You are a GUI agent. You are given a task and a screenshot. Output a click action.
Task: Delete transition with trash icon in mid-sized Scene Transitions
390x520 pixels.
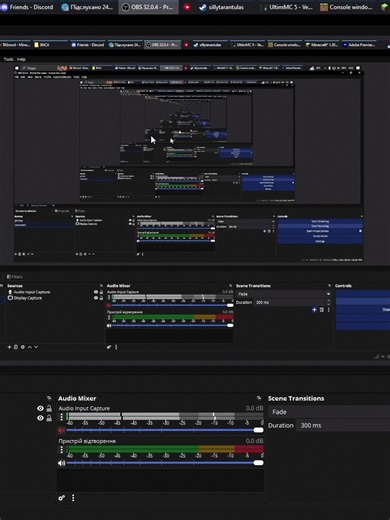pyautogui.click(x=322, y=310)
